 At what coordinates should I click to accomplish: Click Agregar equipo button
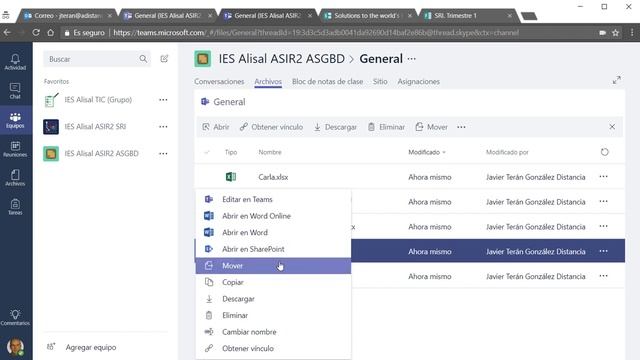tap(82, 347)
